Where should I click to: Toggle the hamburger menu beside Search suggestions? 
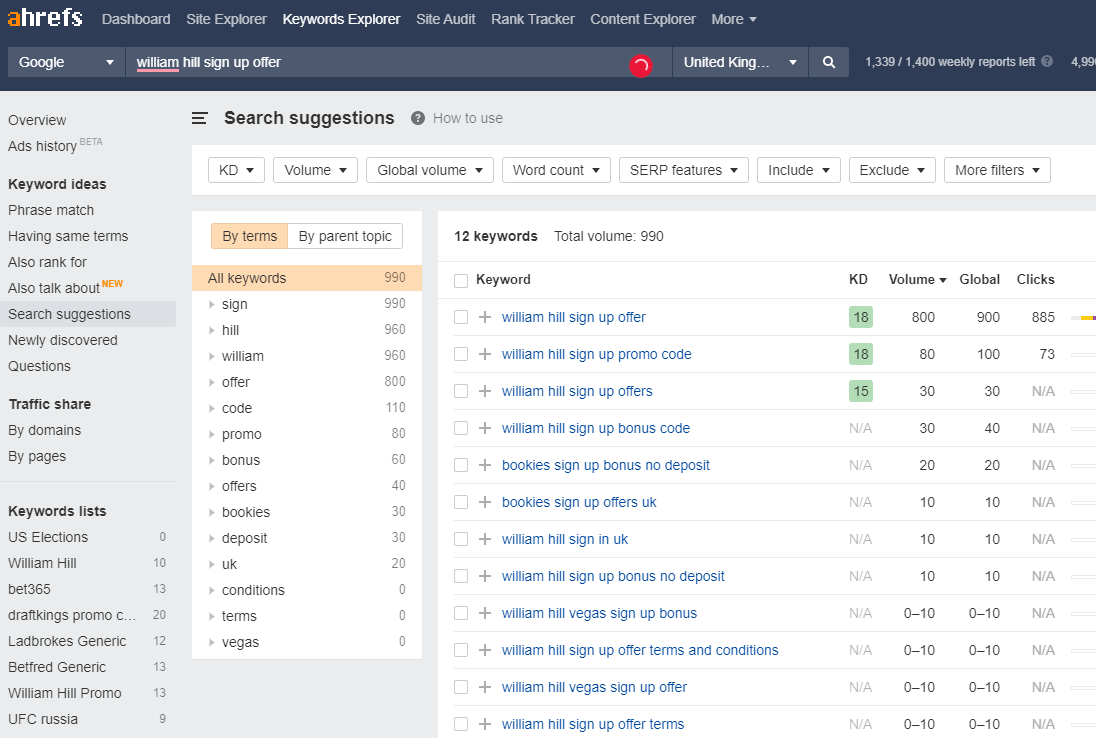pos(200,118)
